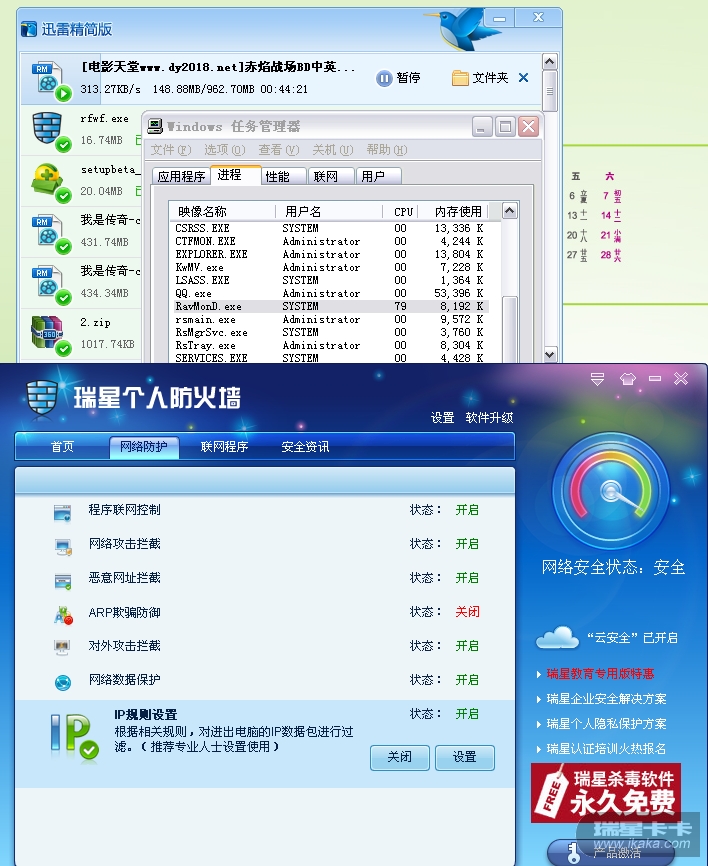Click the large IP rules icon
708x866 pixels.
coord(74,737)
